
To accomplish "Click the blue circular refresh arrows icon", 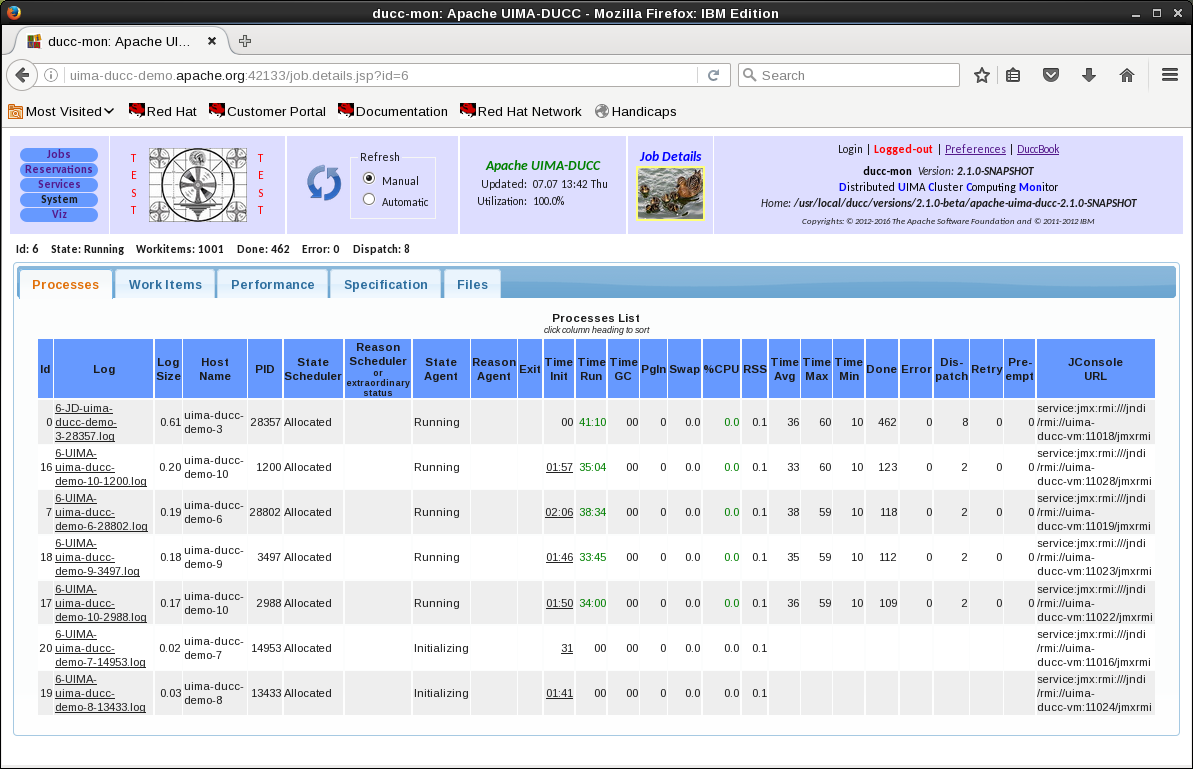I will [x=324, y=184].
